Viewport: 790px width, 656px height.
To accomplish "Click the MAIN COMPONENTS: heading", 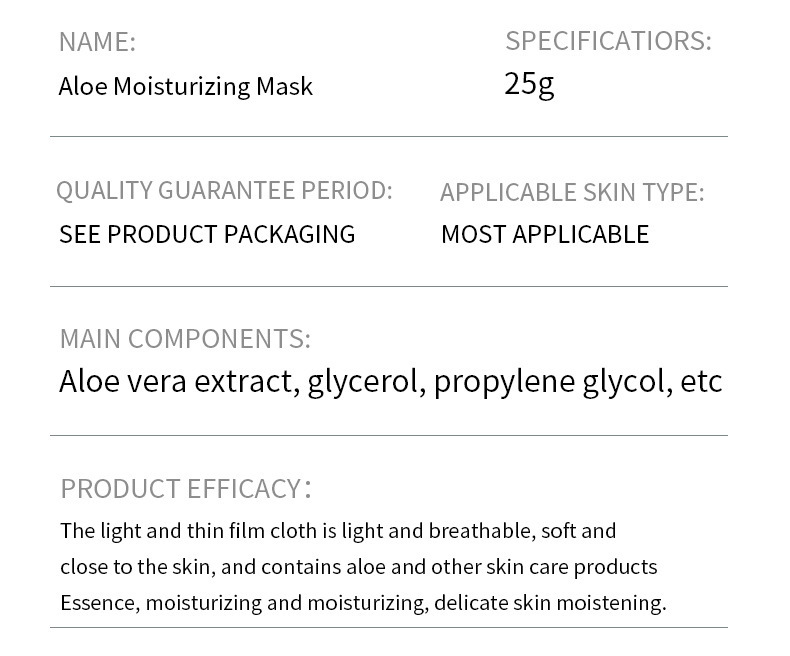I will pos(185,339).
